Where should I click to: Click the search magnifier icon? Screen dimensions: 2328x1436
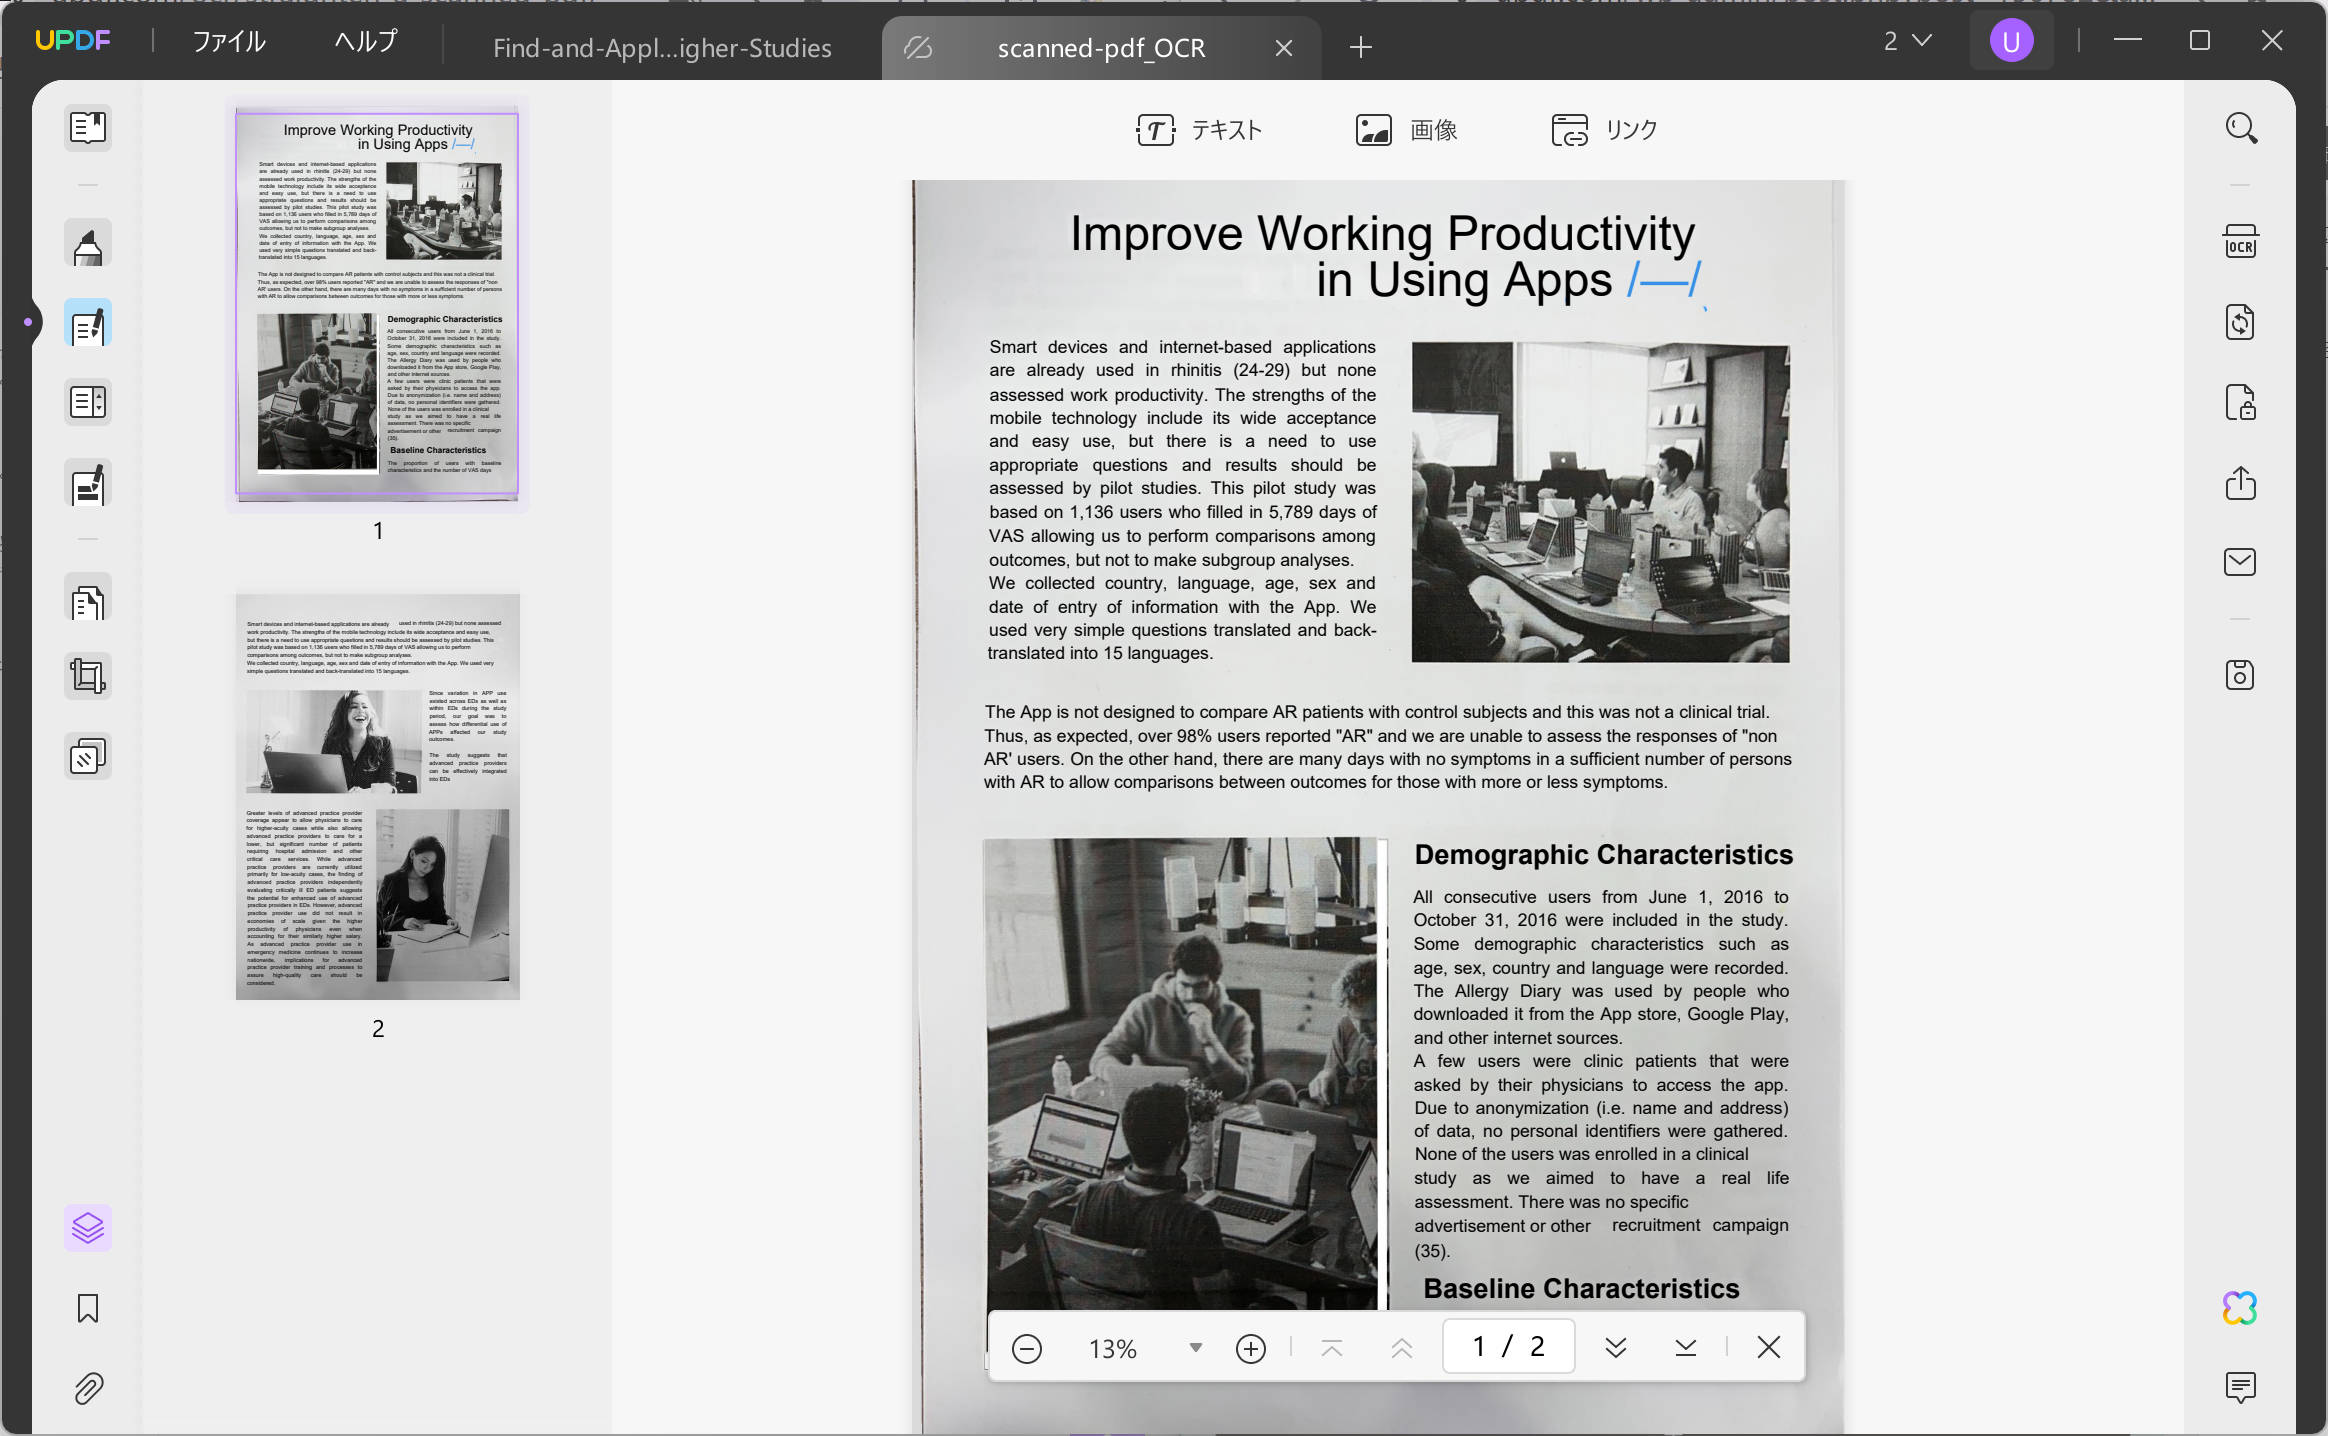[x=2240, y=128]
